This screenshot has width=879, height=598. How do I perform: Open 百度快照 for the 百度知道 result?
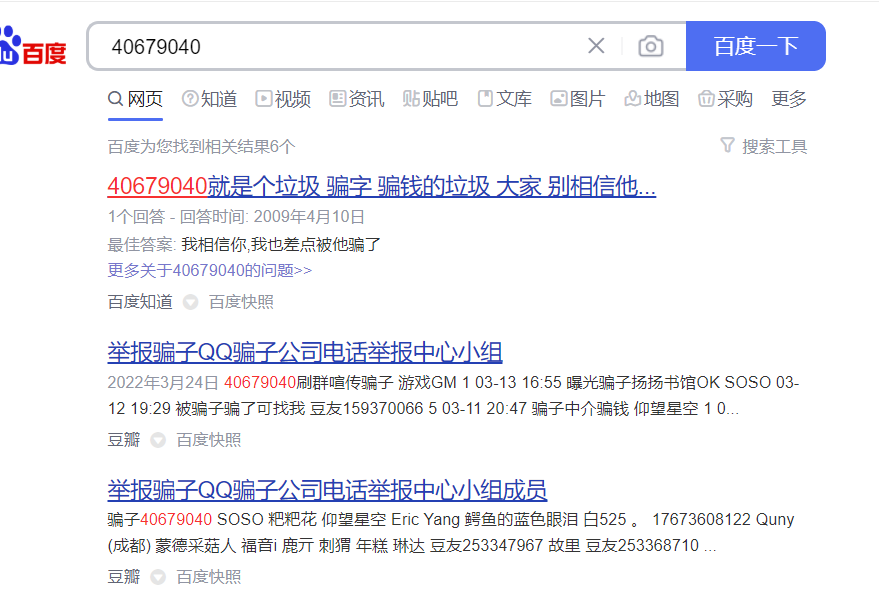click(242, 302)
